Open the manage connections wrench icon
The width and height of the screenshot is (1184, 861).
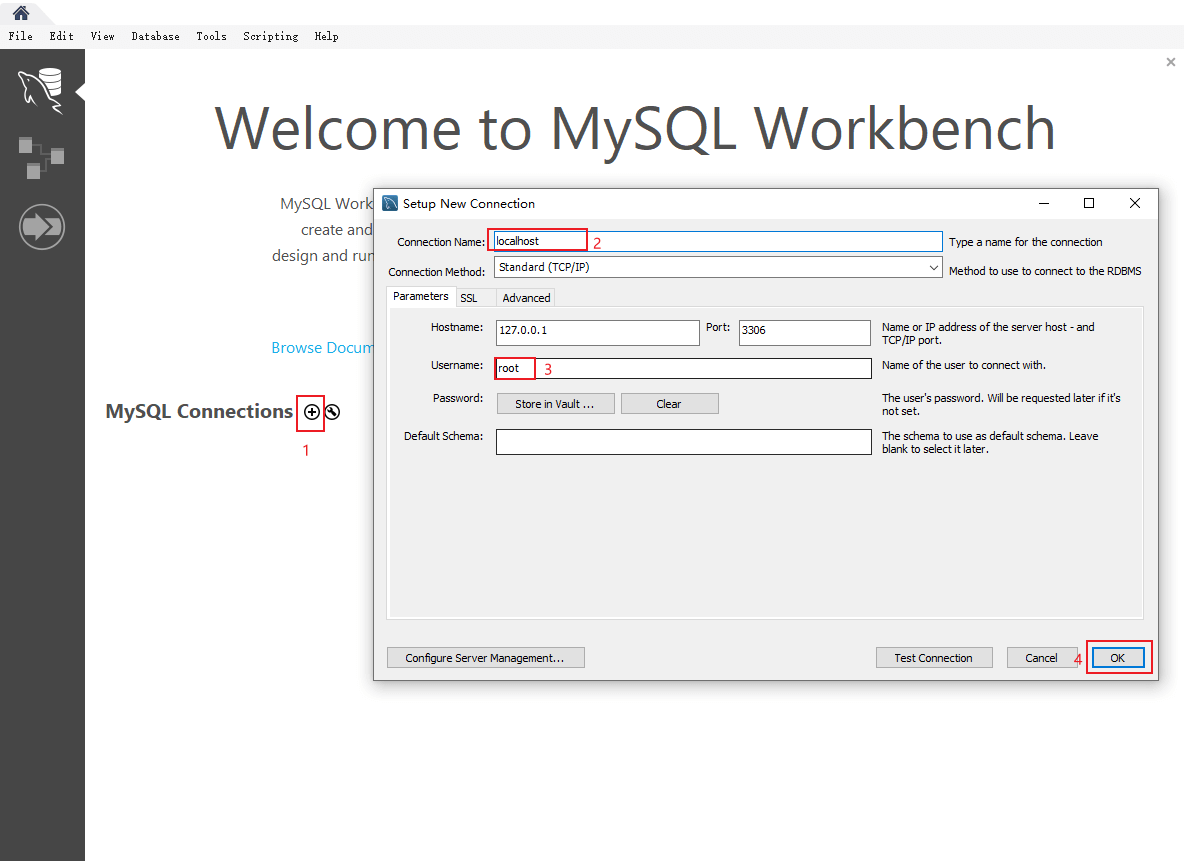332,412
